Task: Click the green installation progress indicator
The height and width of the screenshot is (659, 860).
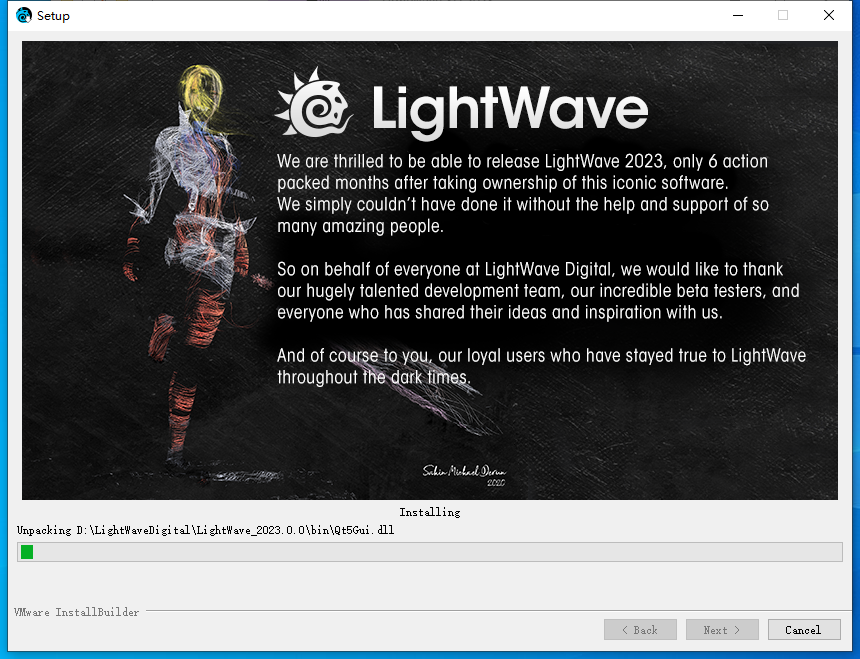Action: click(x=28, y=551)
